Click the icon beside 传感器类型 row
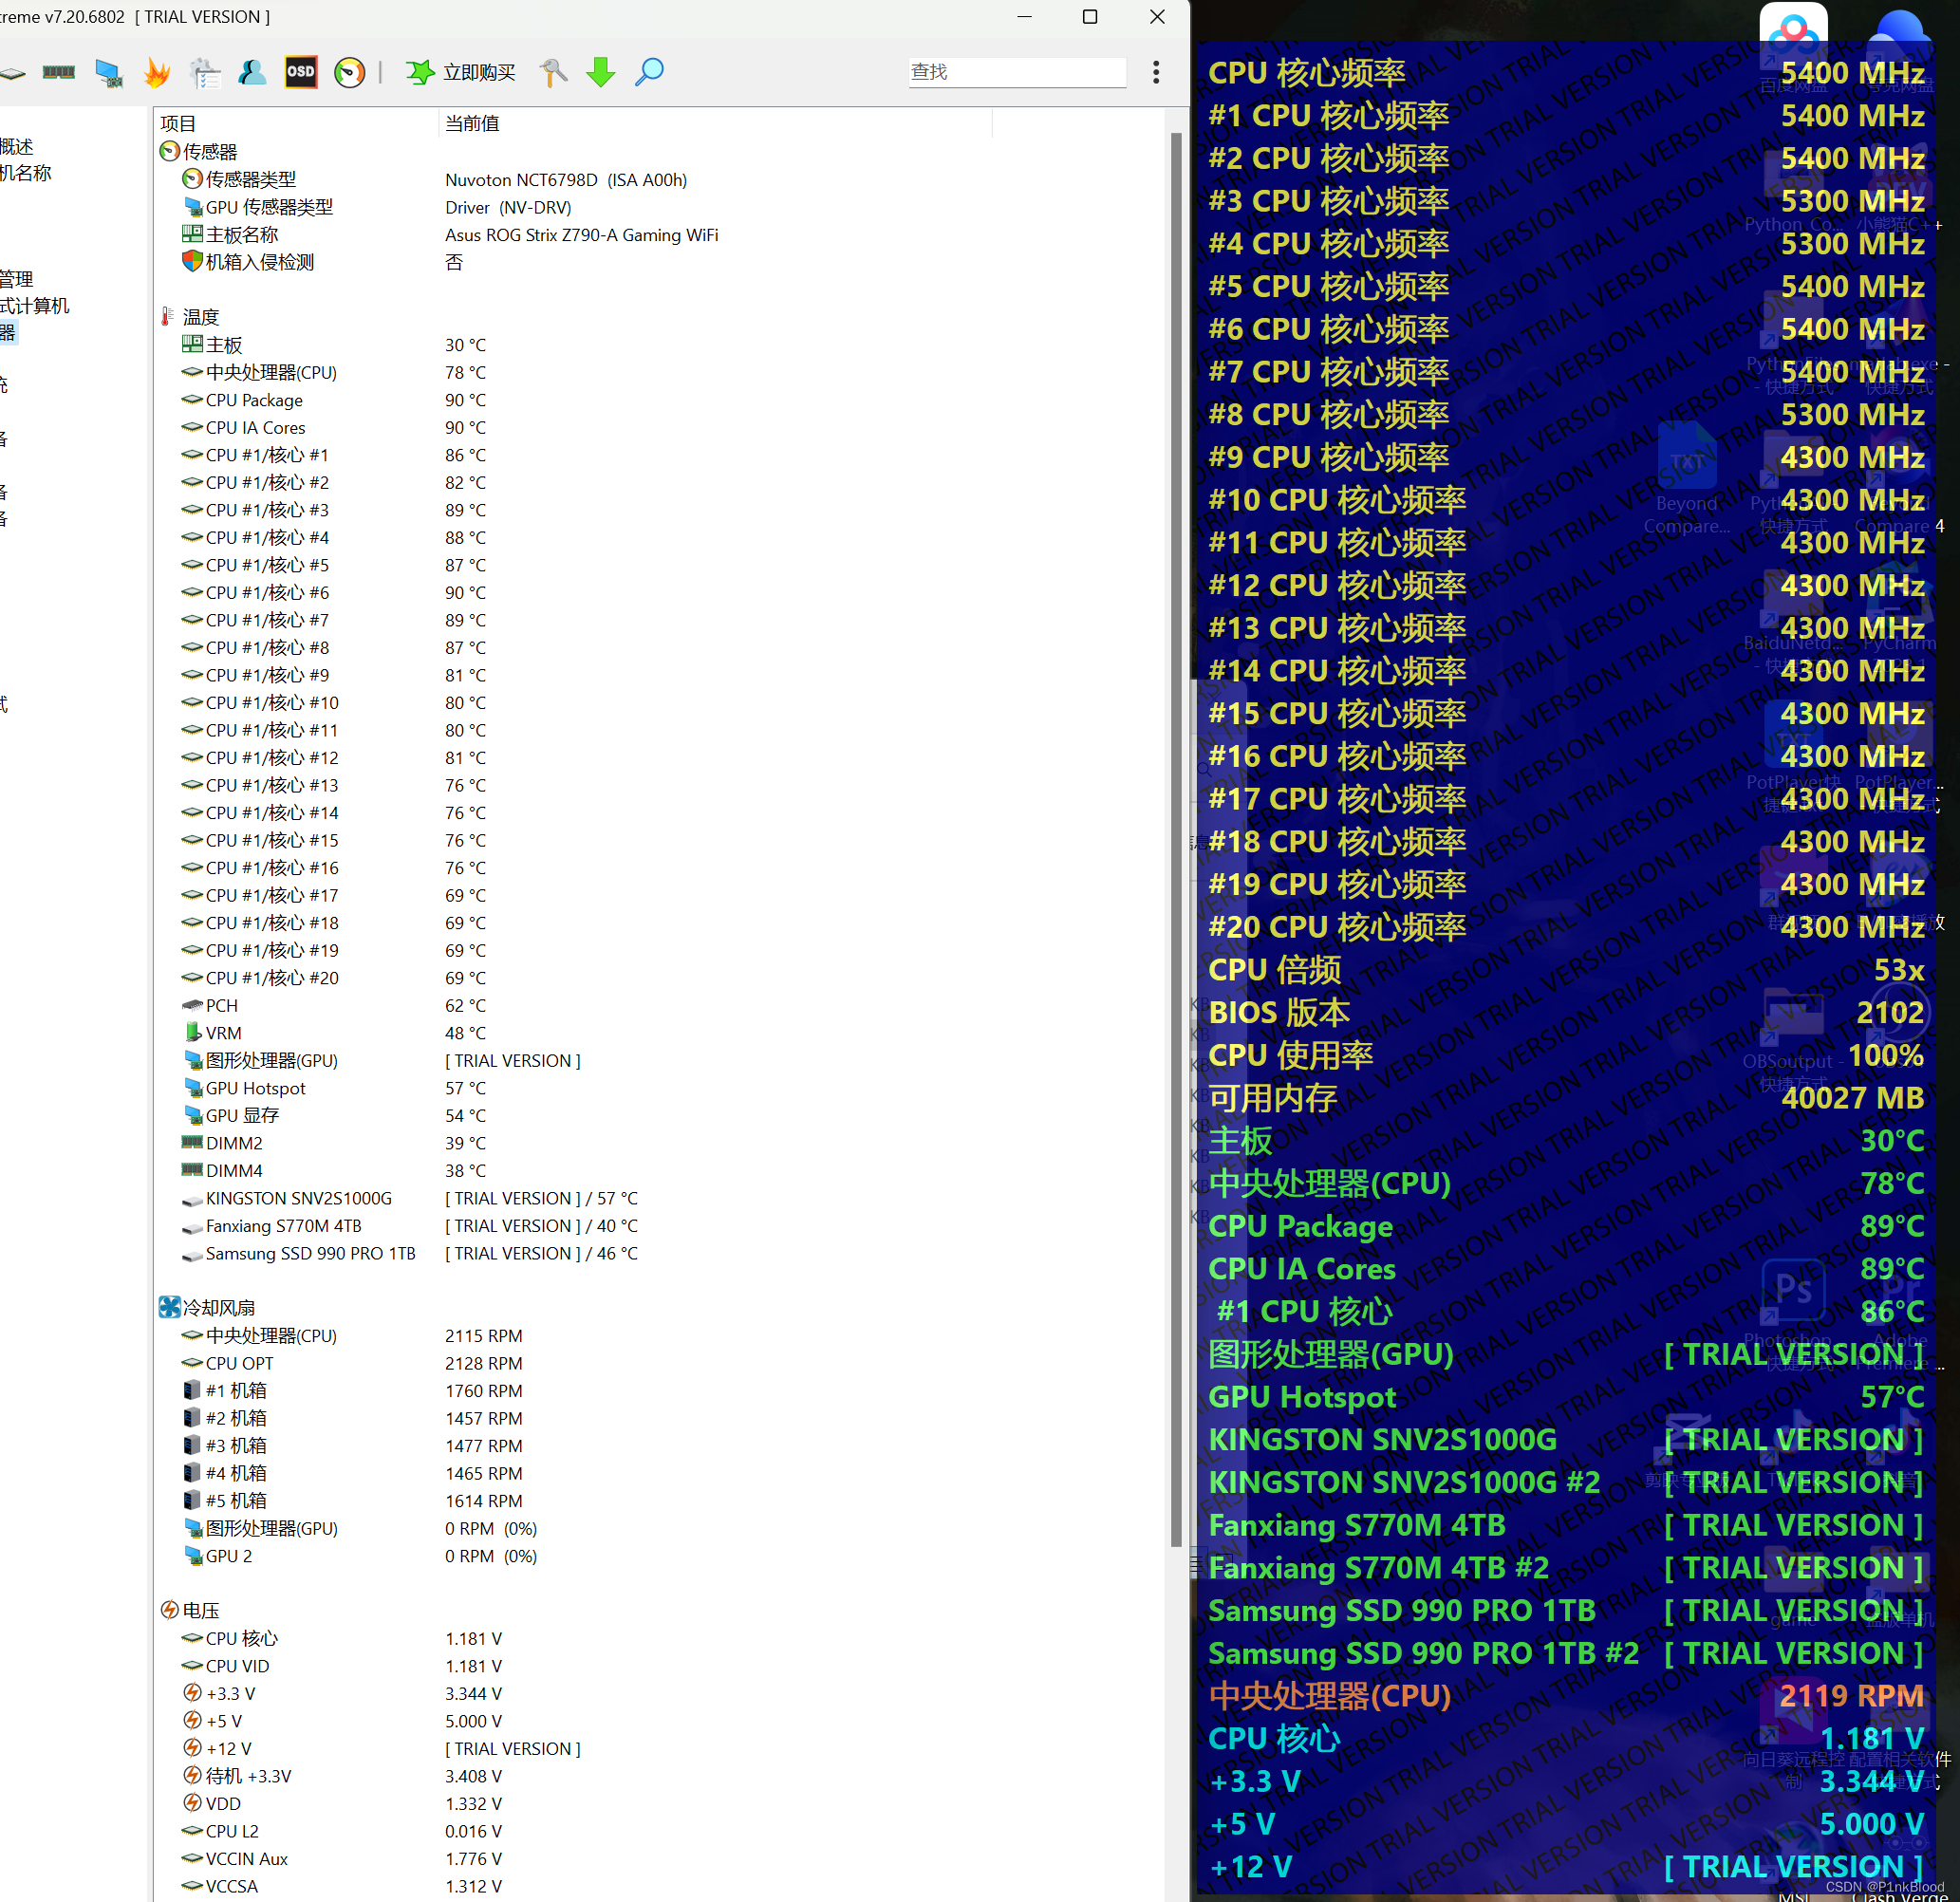This screenshot has height=1902, width=1960. pos(192,179)
